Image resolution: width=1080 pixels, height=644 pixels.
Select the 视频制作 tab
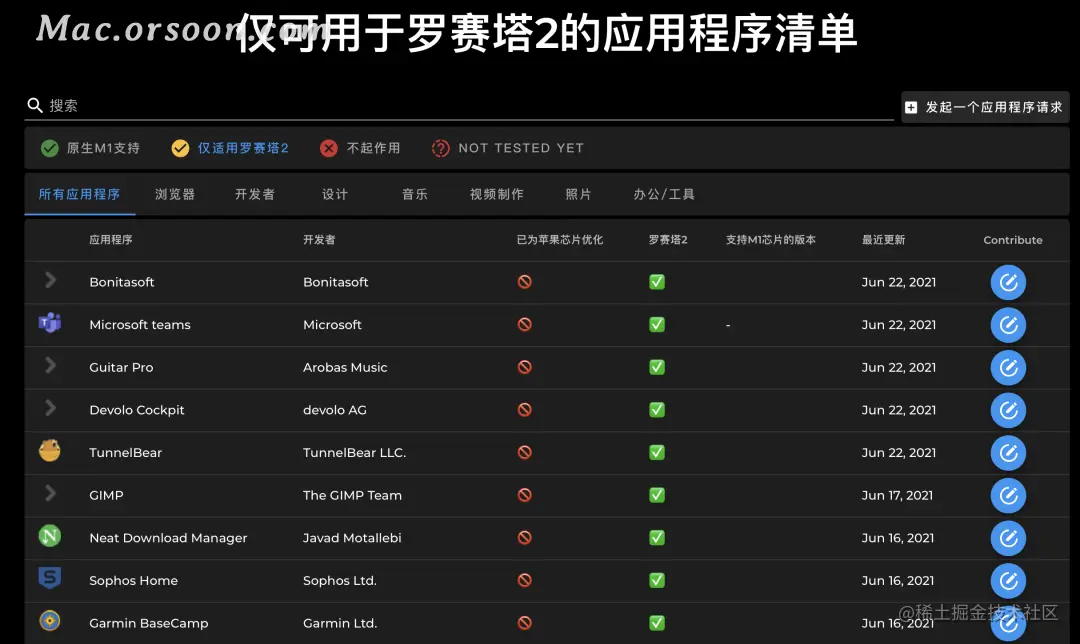[497, 194]
